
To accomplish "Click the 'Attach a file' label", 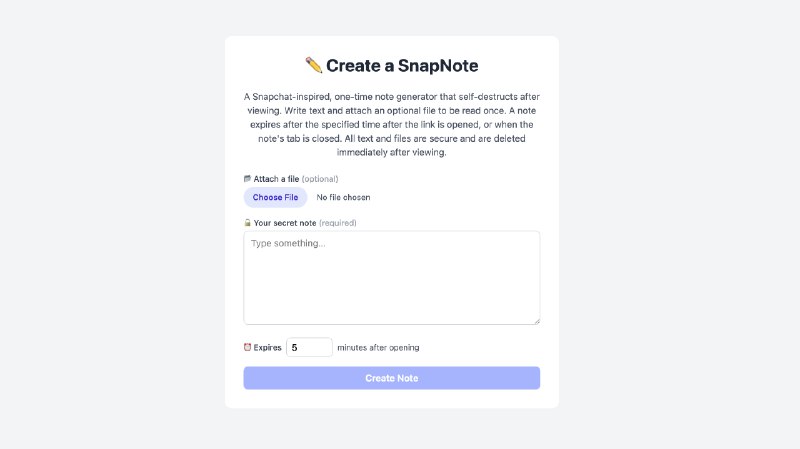I will 276,179.
